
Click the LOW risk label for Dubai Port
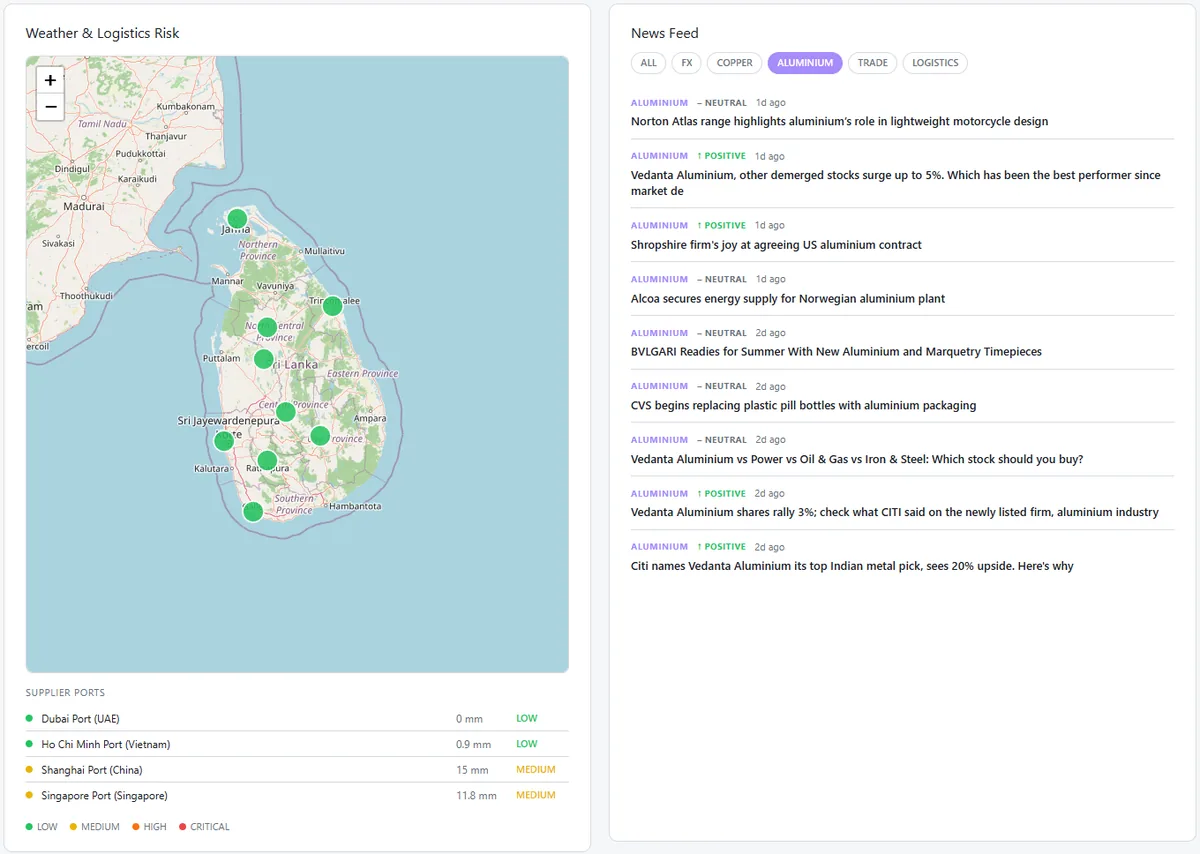tap(527, 719)
